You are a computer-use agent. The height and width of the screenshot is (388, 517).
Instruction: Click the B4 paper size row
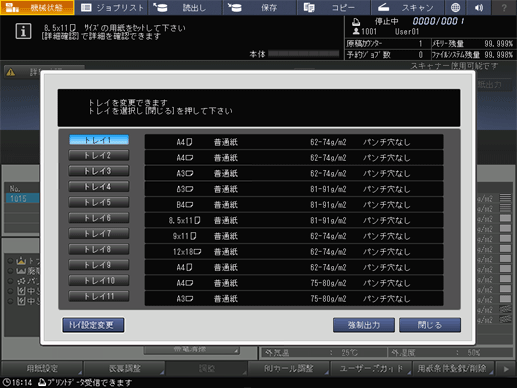[294, 205]
